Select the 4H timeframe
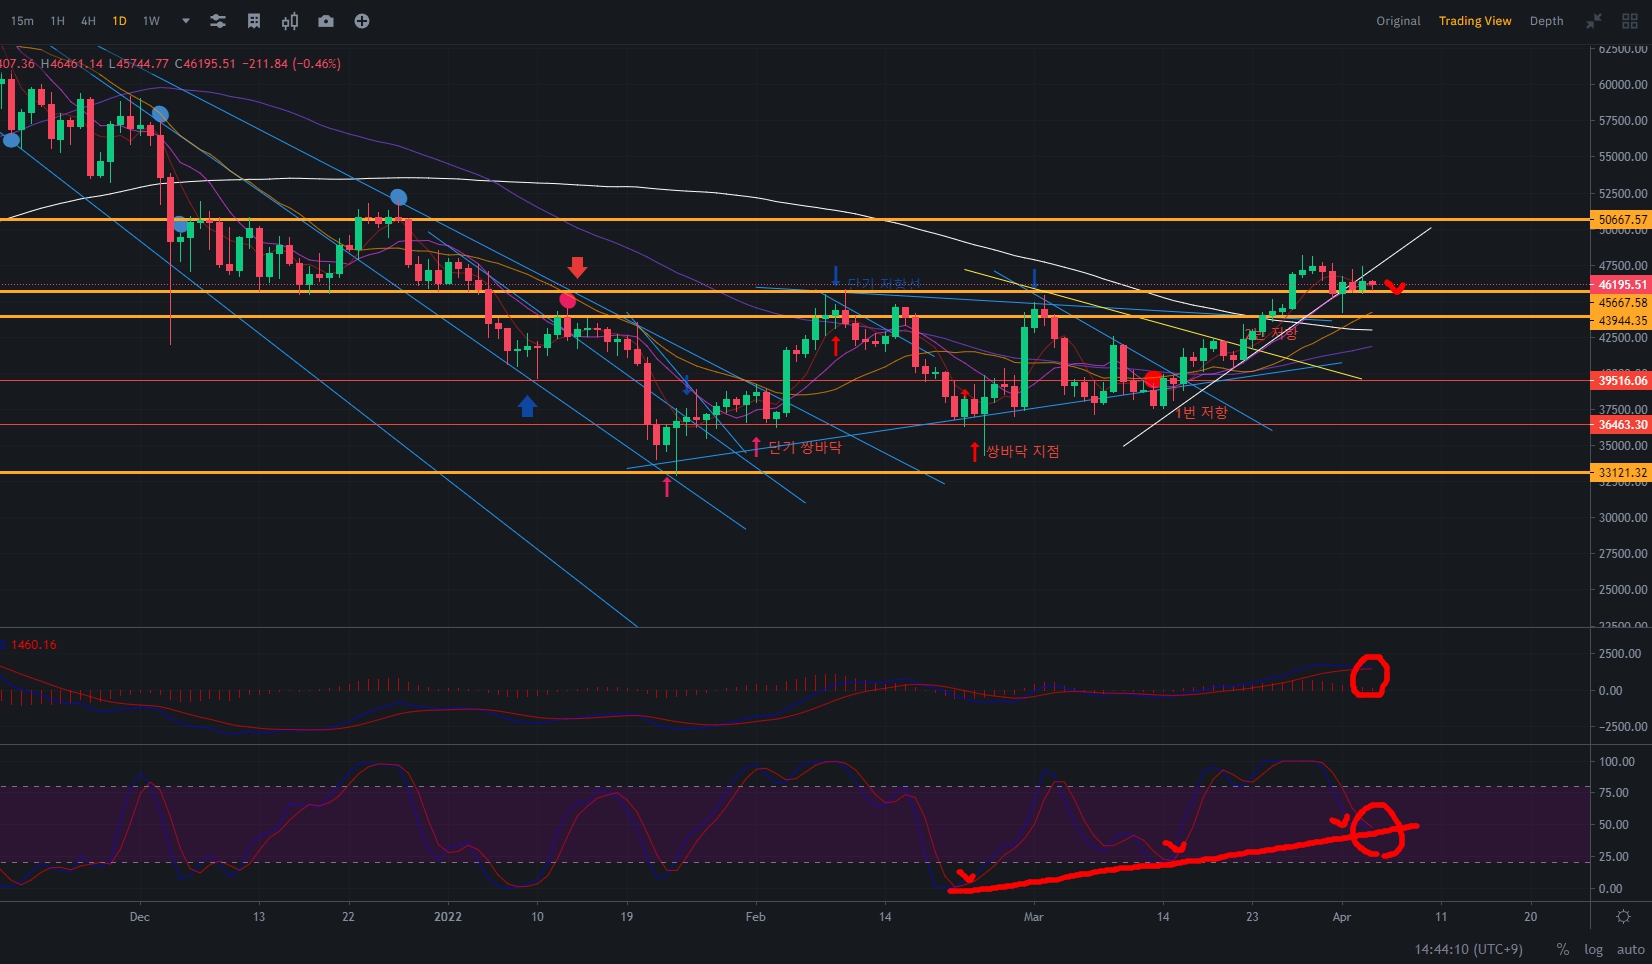Image resolution: width=1652 pixels, height=964 pixels. click(89, 21)
